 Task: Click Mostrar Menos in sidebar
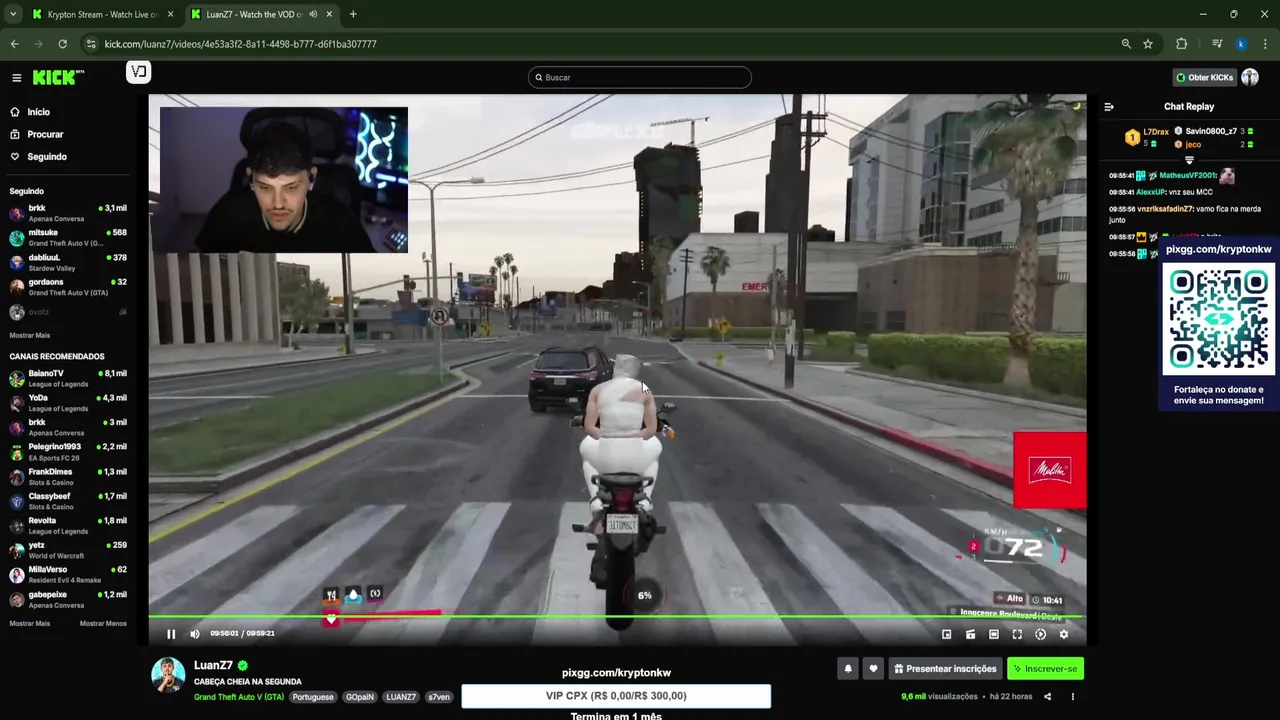103,623
